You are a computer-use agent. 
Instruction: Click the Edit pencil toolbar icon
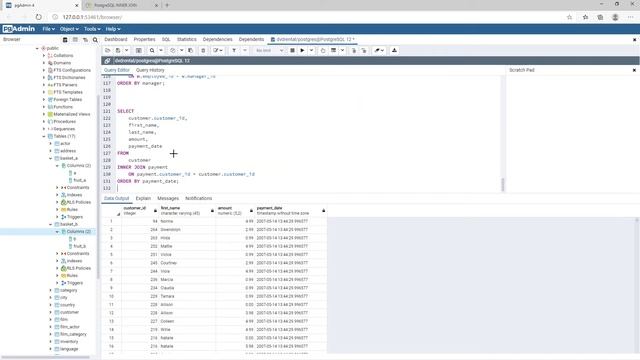[218, 51]
